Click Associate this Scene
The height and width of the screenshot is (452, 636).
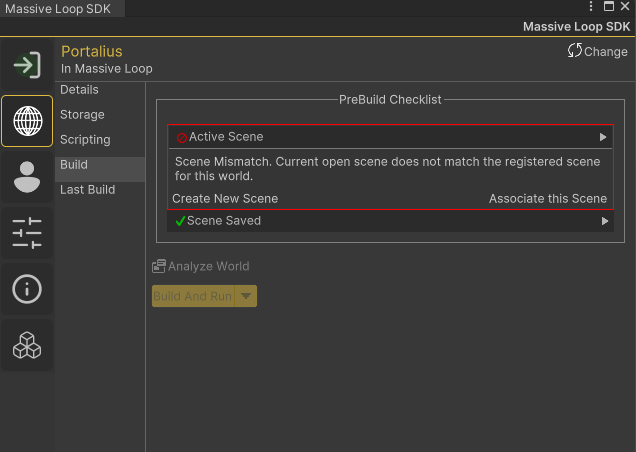tap(548, 198)
